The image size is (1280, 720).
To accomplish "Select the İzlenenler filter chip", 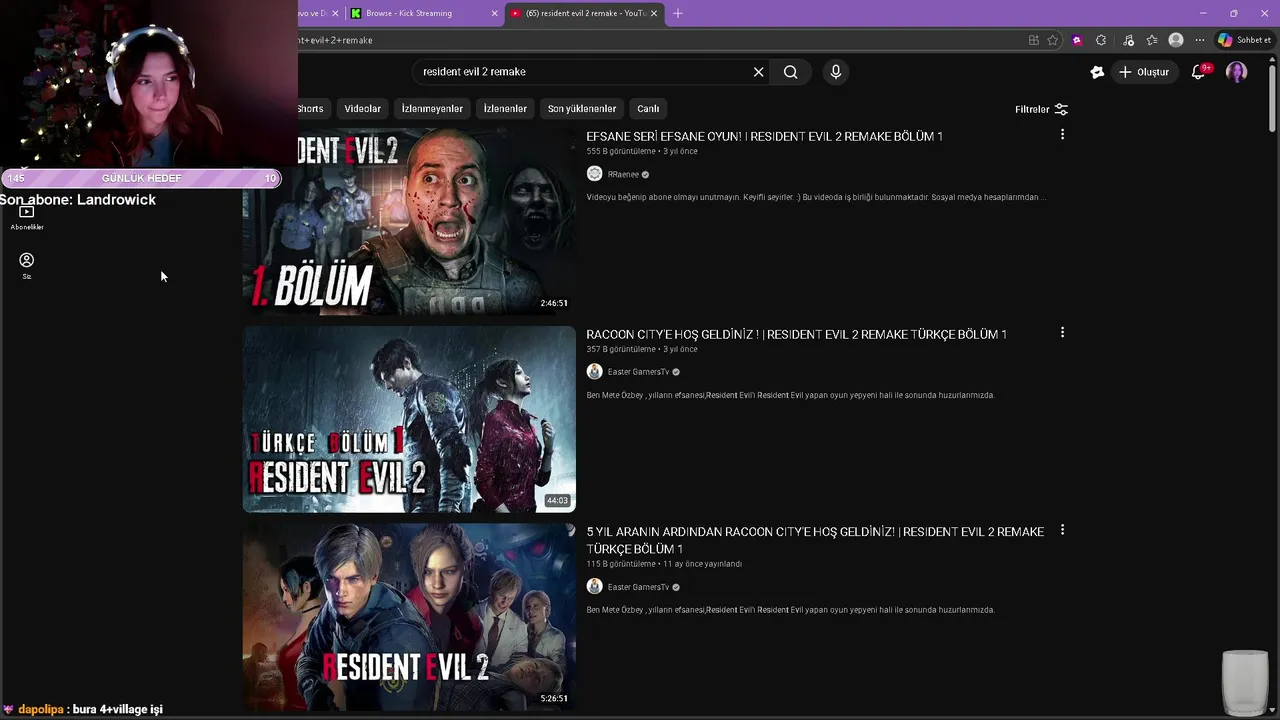I will tap(505, 109).
